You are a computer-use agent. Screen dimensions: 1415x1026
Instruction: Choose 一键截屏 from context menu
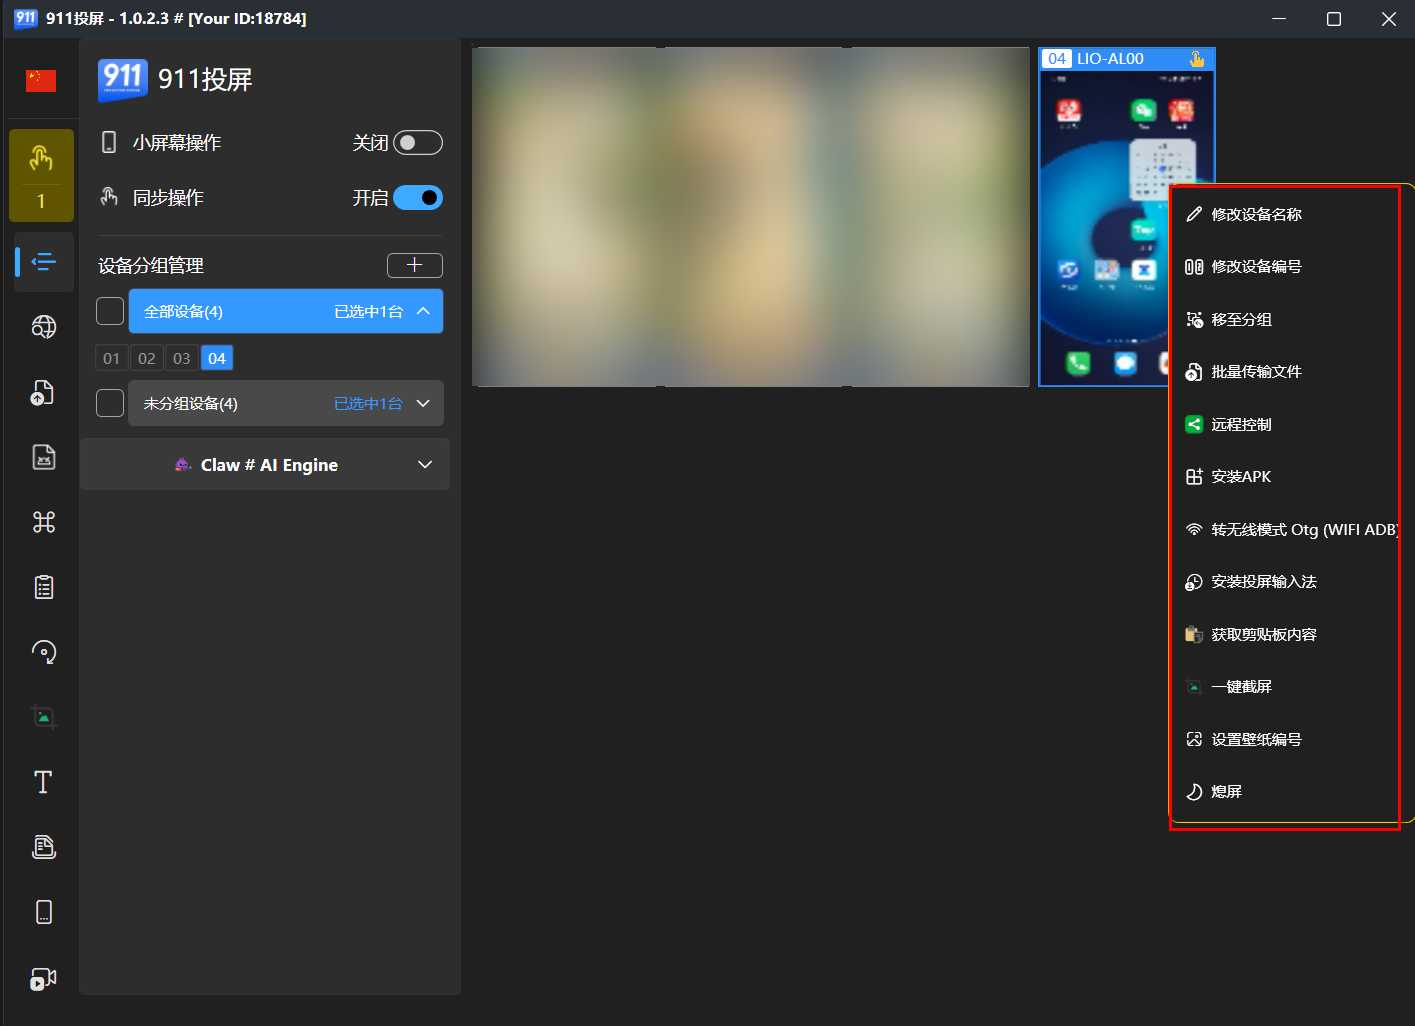pos(1284,686)
